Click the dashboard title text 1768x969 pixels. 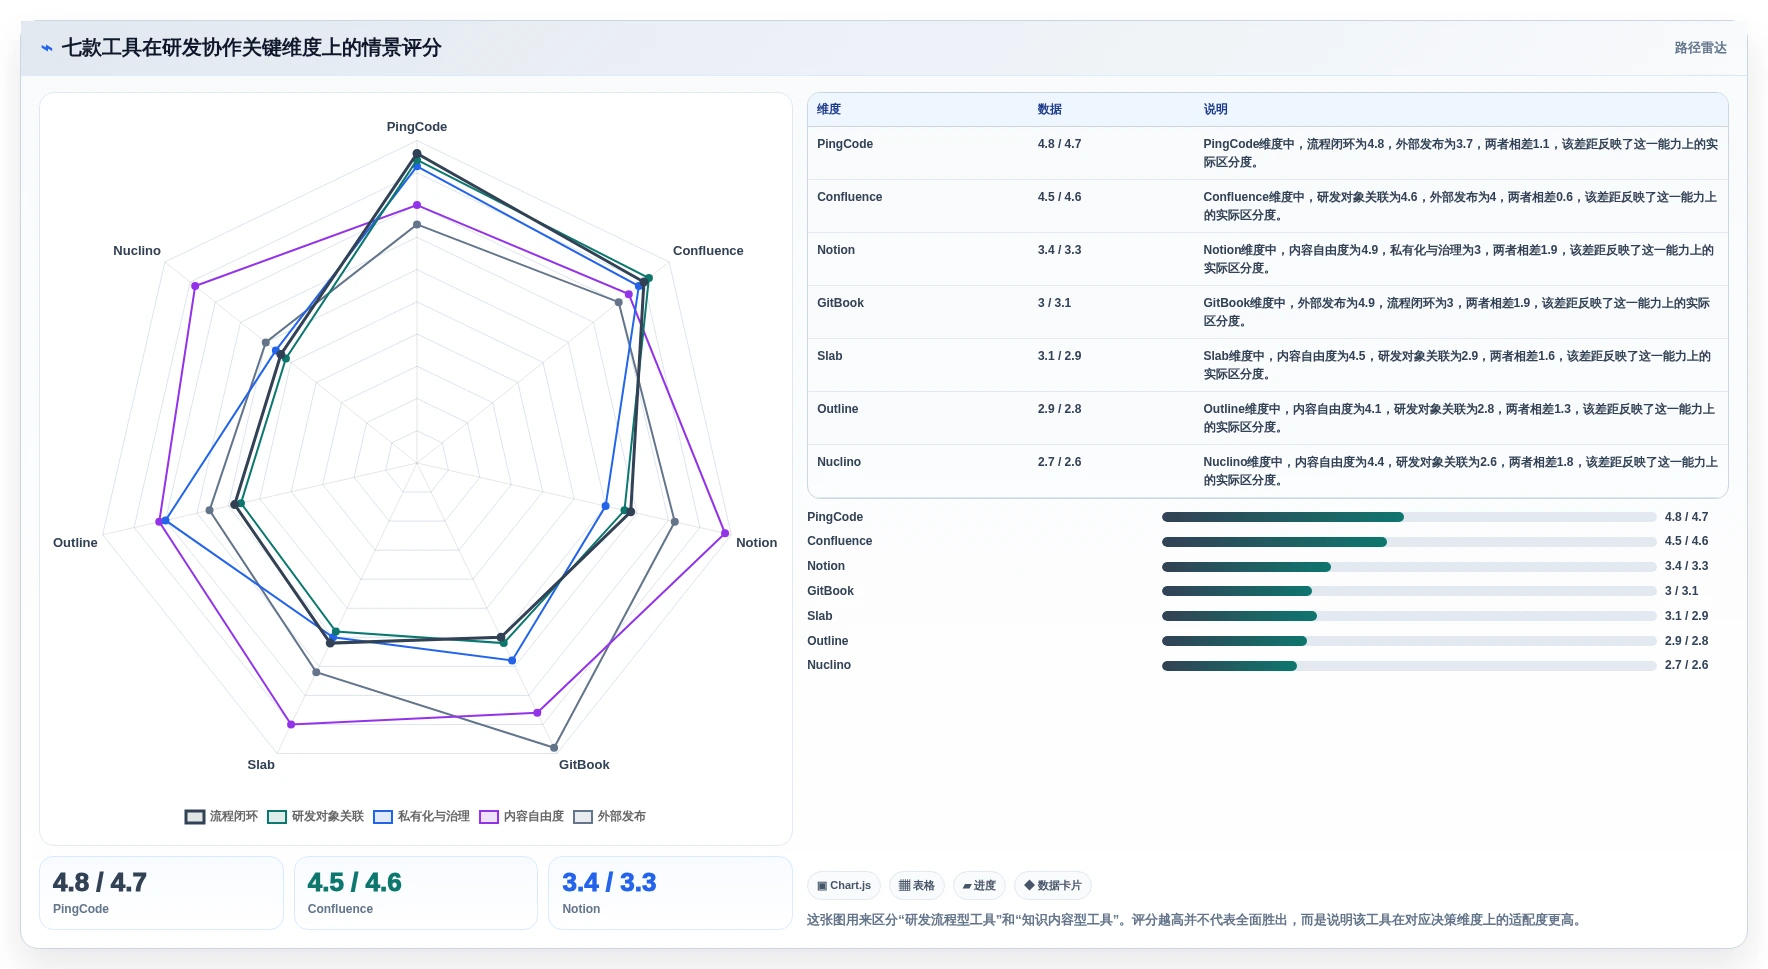251,48
